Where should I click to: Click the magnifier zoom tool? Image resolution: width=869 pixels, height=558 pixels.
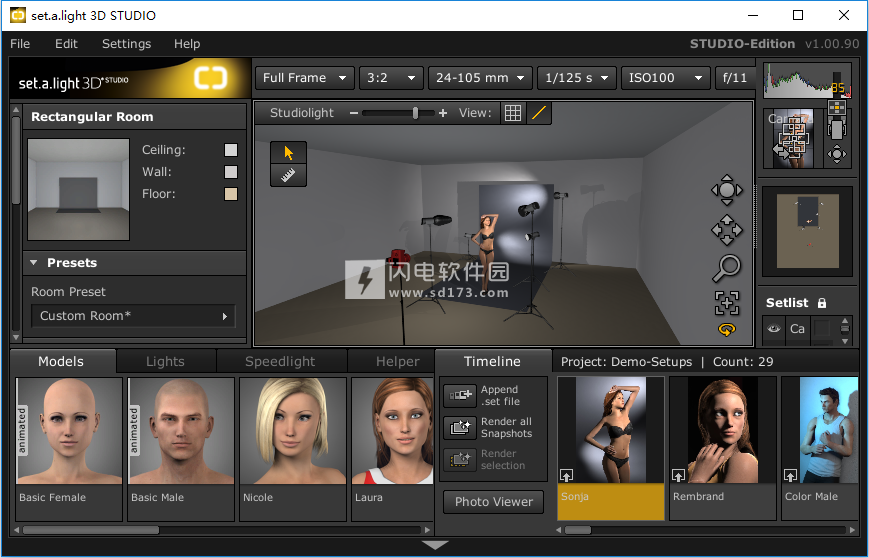point(727,268)
